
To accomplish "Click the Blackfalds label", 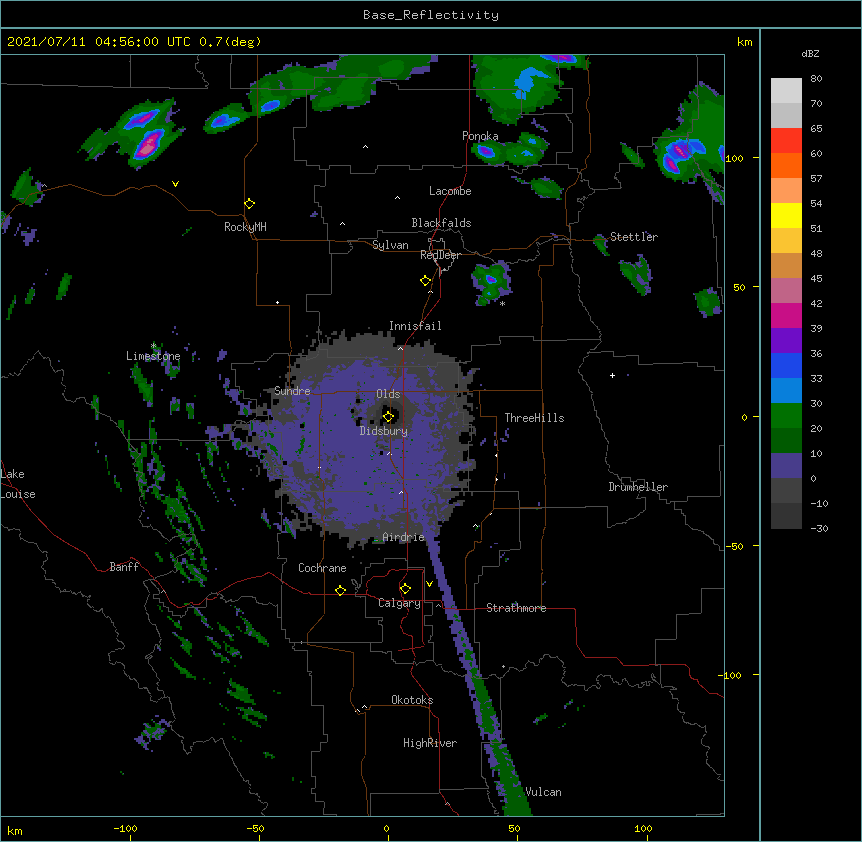I will [x=441, y=223].
